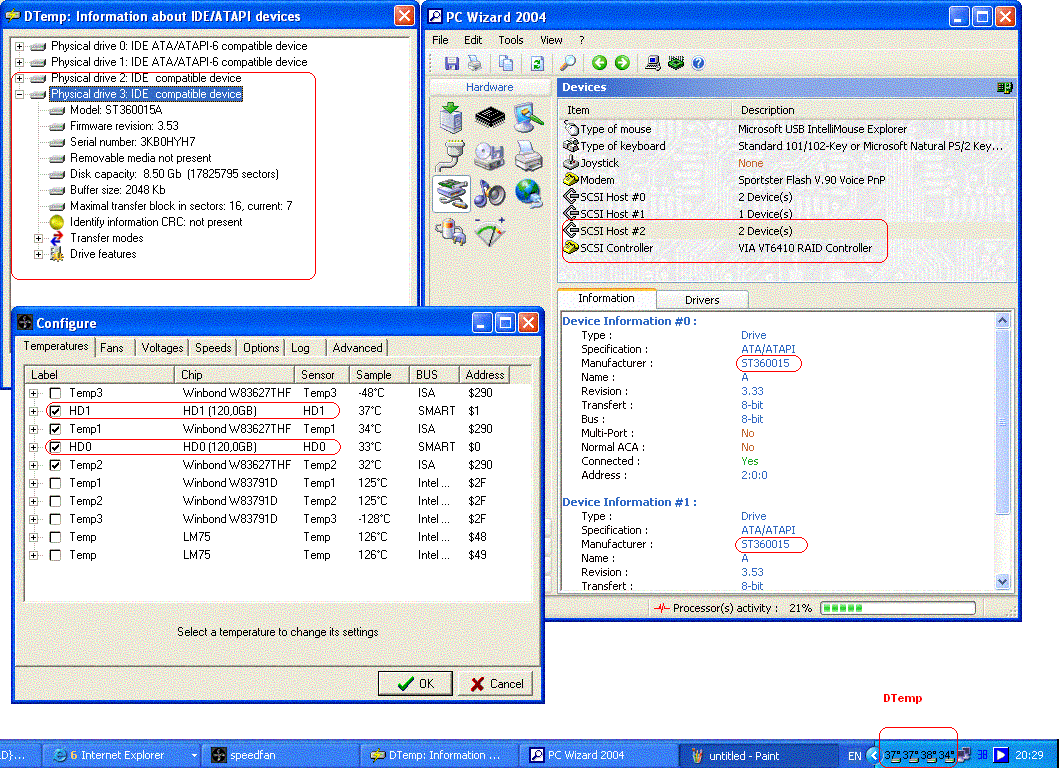Click the tray expand arrow next to EN
1059x768 pixels.
873,754
